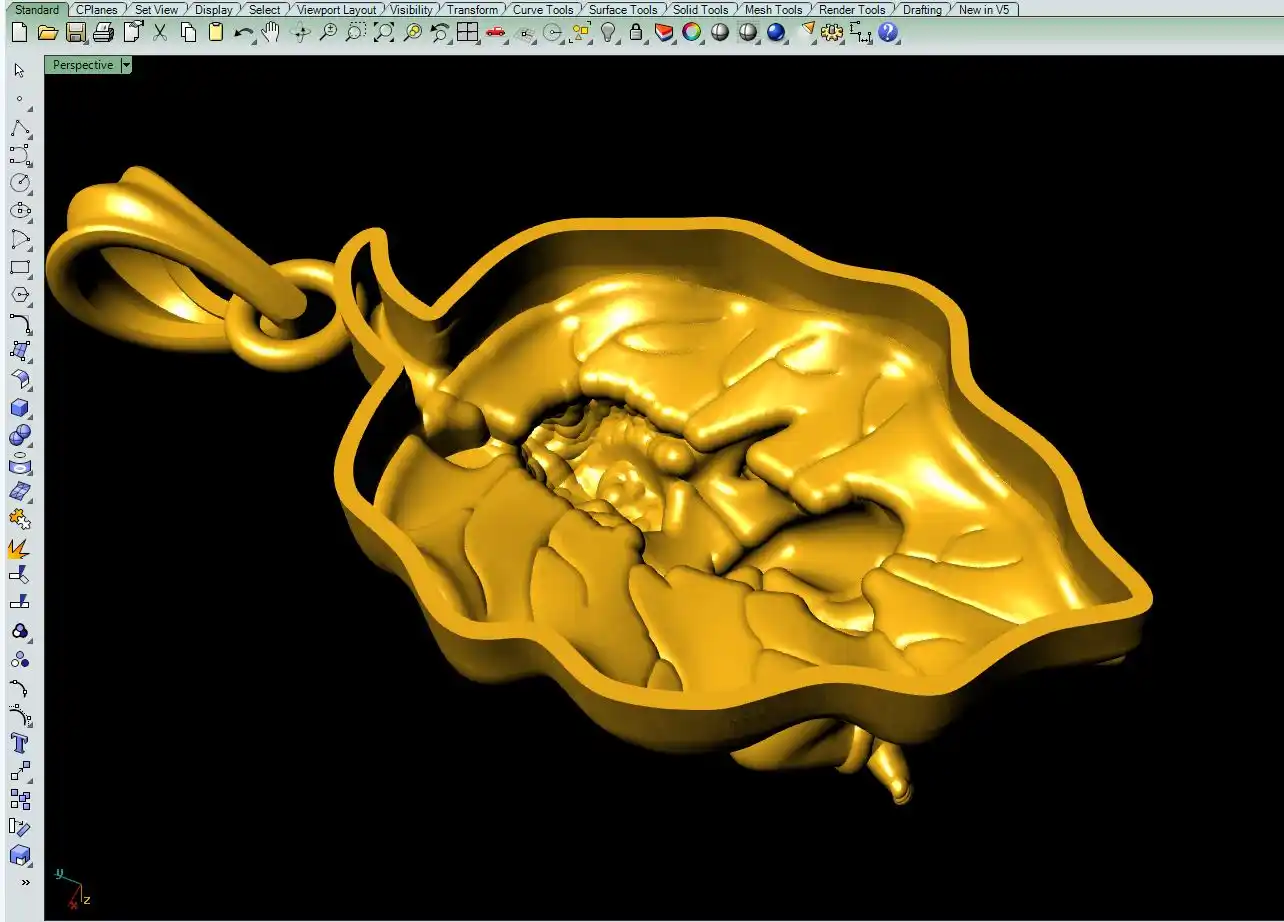The image size is (1284, 922).
Task: Click the Undo arrow icon
Action: (243, 33)
